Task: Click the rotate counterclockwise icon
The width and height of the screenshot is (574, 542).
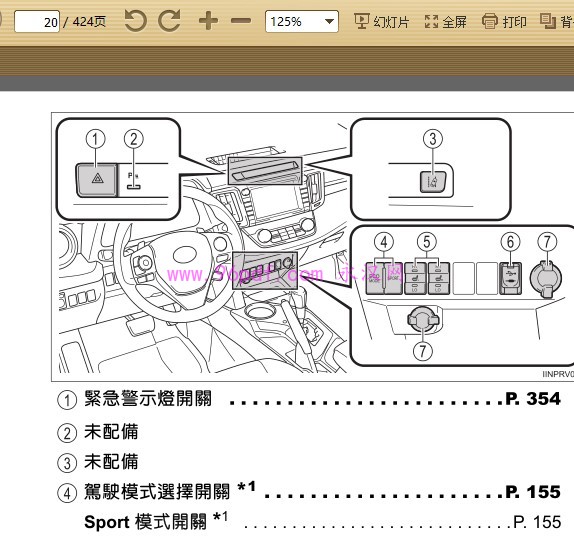Action: point(135,21)
